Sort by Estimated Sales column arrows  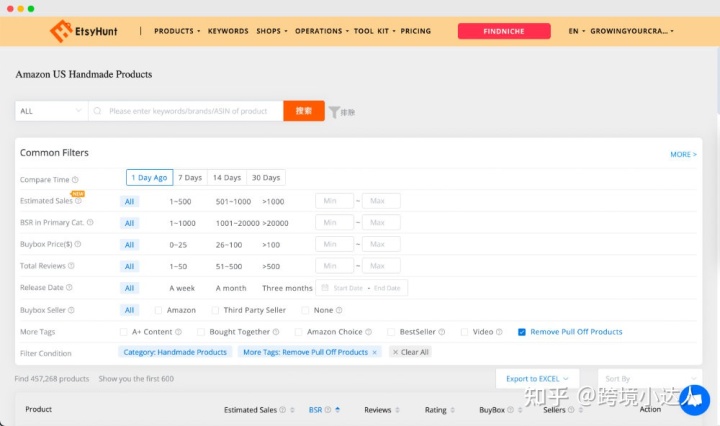(x=292, y=410)
